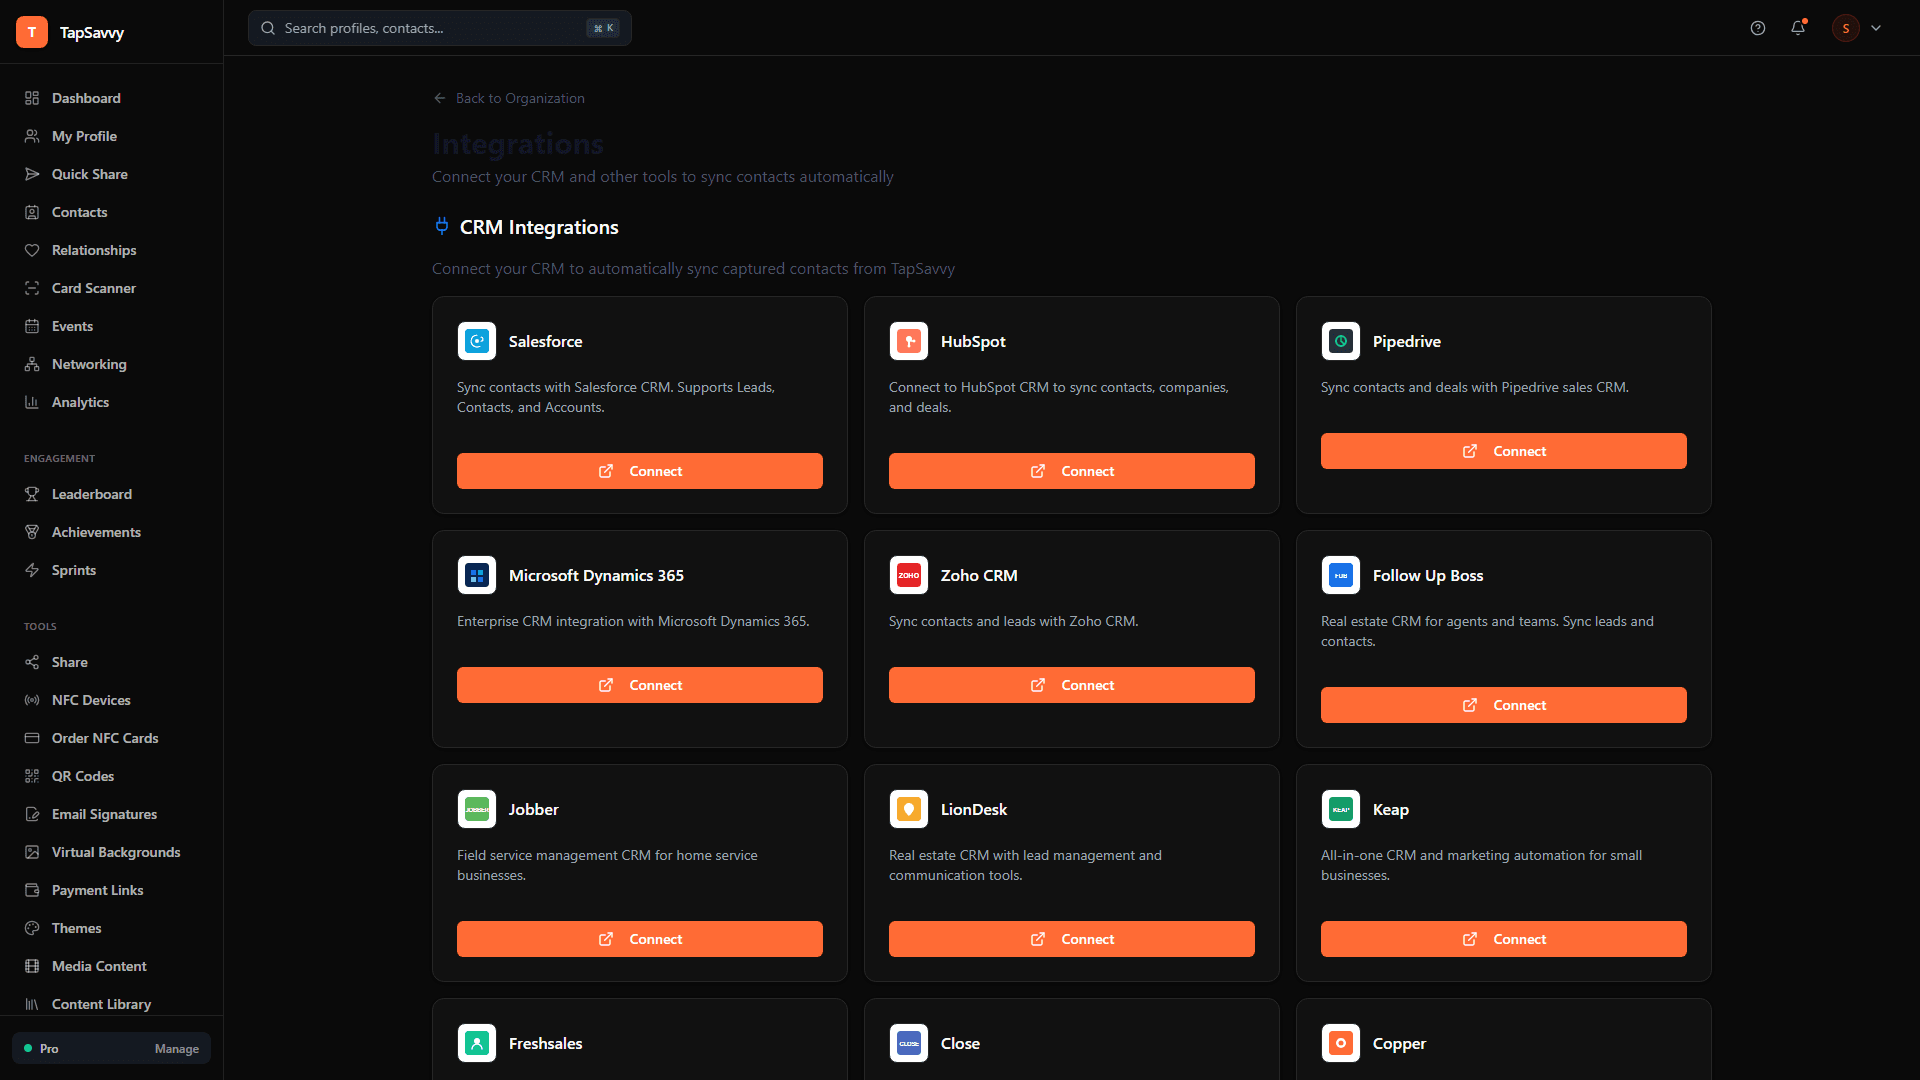Screen dimensions: 1920x1080
Task: Open the help question mark icon
Action: [1758, 28]
